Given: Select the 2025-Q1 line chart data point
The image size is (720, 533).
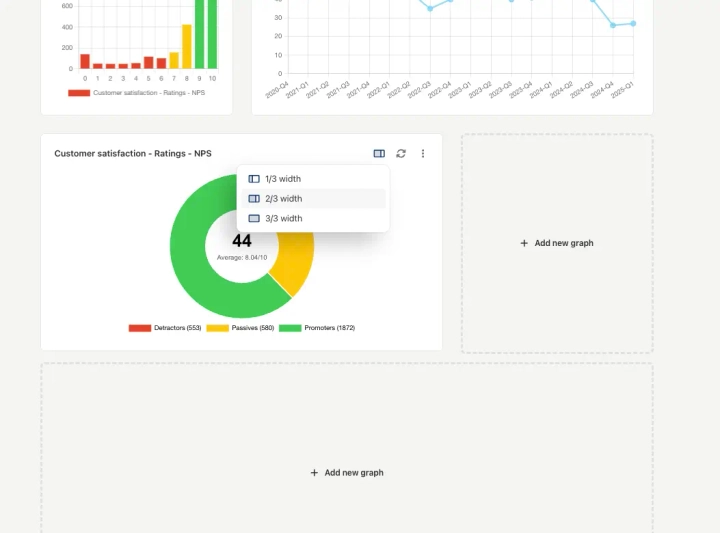Looking at the screenshot, I should [x=633, y=23].
